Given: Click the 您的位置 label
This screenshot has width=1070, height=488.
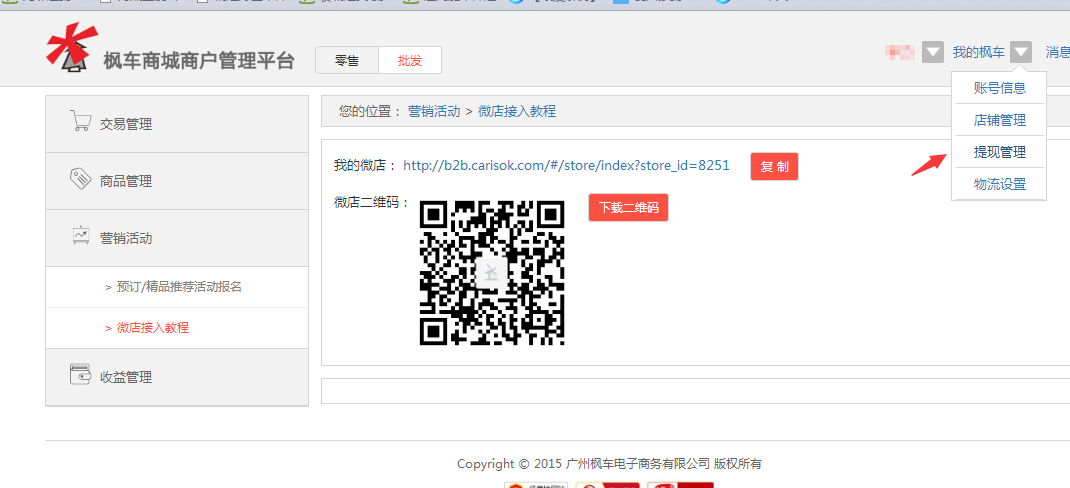Looking at the screenshot, I should pos(370,111).
